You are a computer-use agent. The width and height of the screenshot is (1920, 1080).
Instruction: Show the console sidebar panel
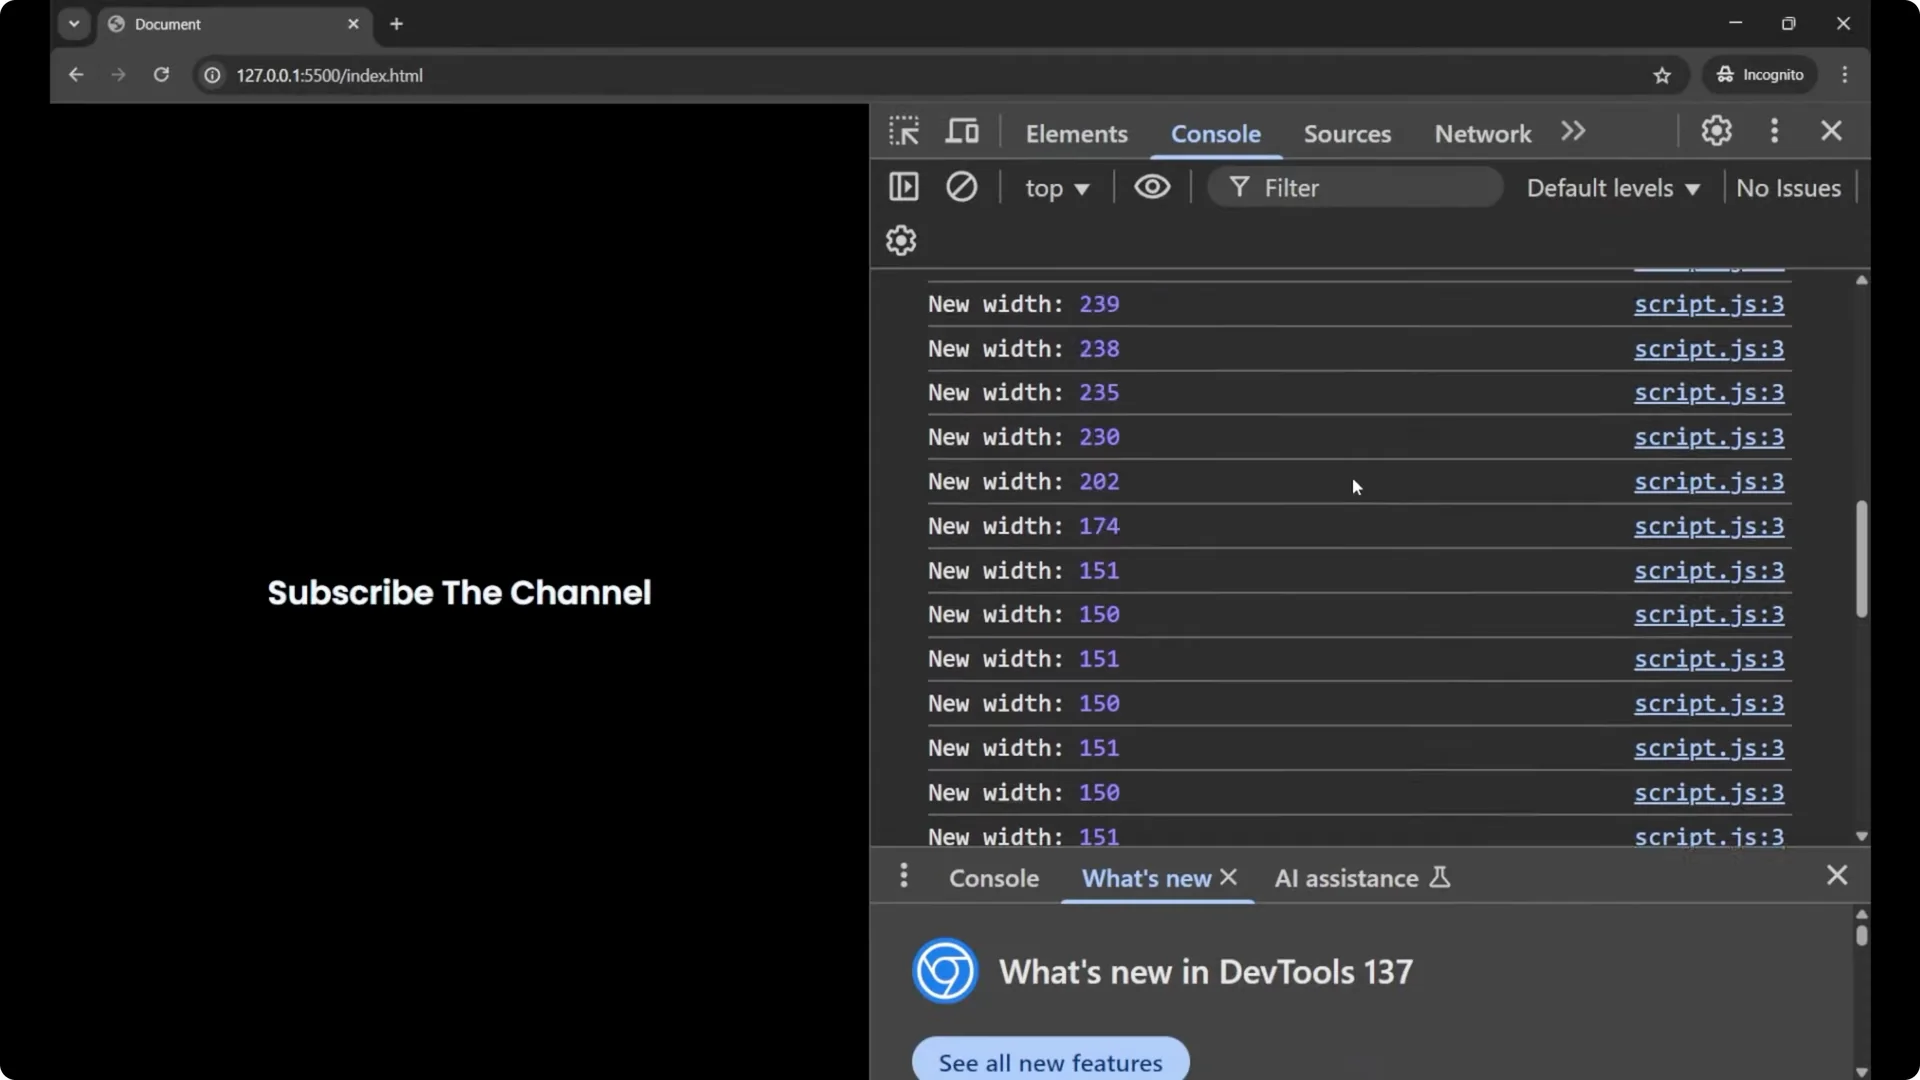pos(903,187)
